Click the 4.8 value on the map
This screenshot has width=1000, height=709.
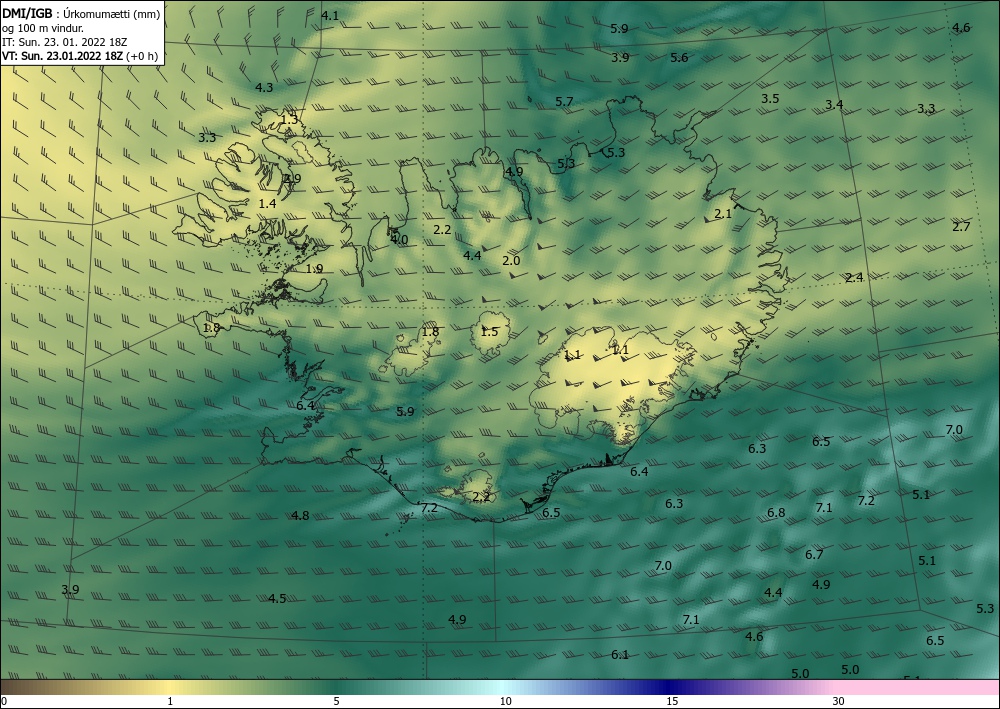[x=300, y=516]
